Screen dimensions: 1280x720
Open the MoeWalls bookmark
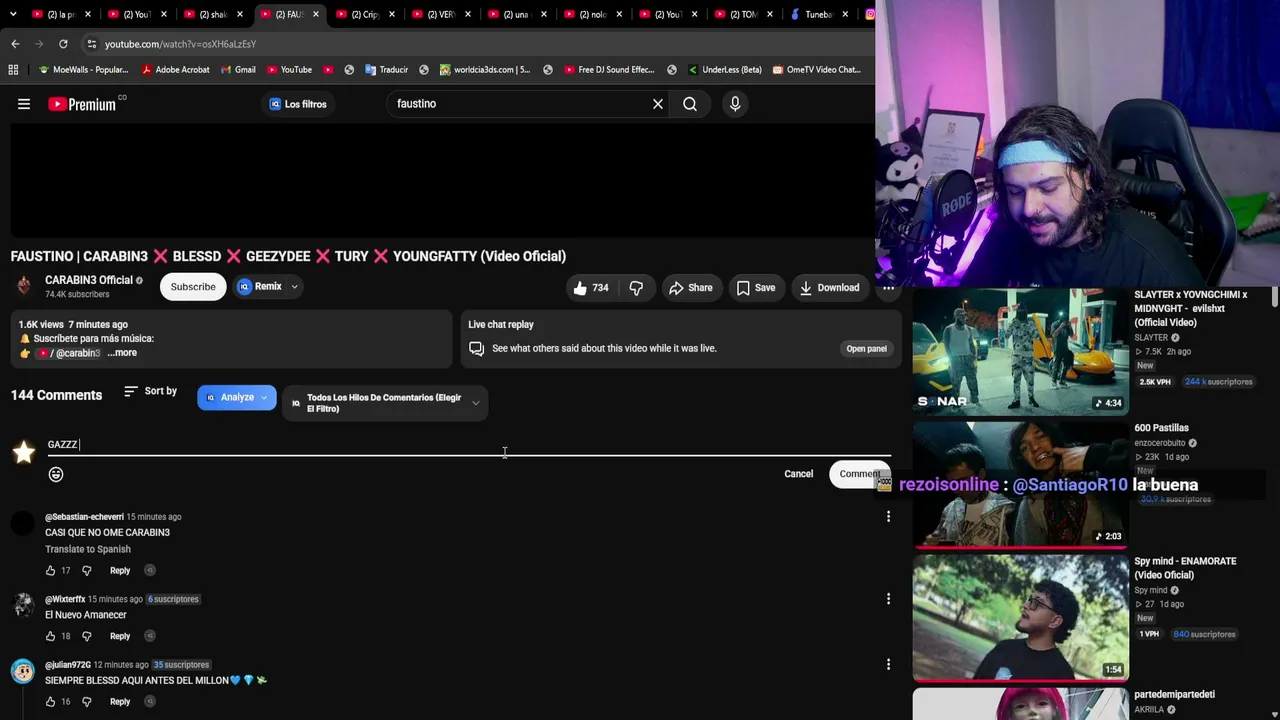point(83,70)
